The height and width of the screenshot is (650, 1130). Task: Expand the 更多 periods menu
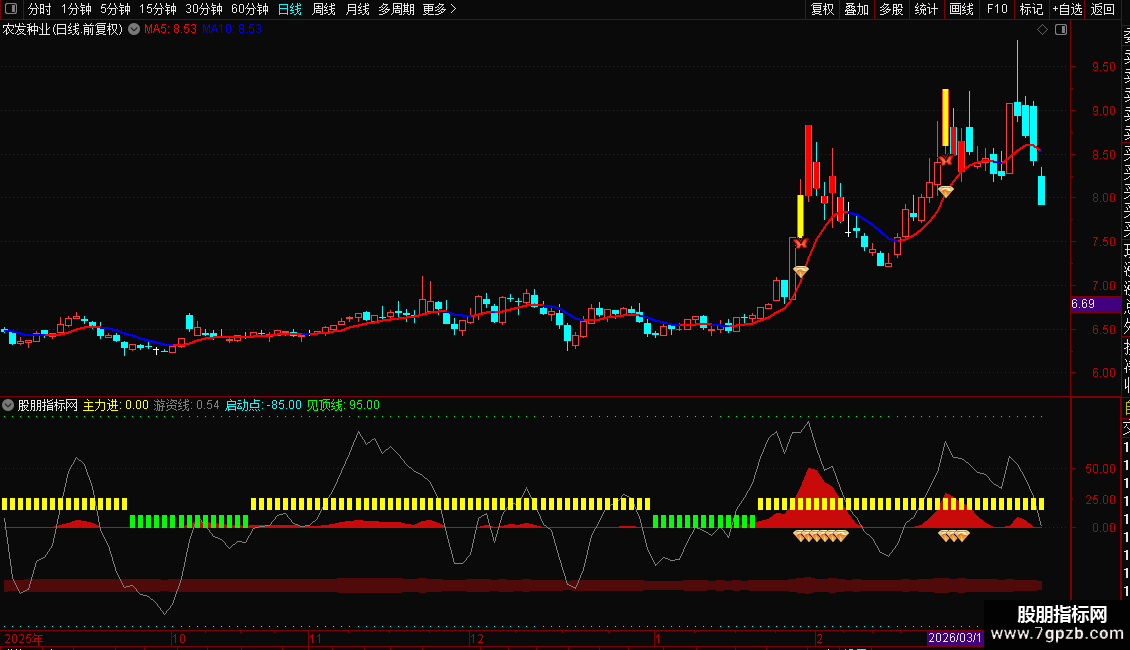[439, 9]
